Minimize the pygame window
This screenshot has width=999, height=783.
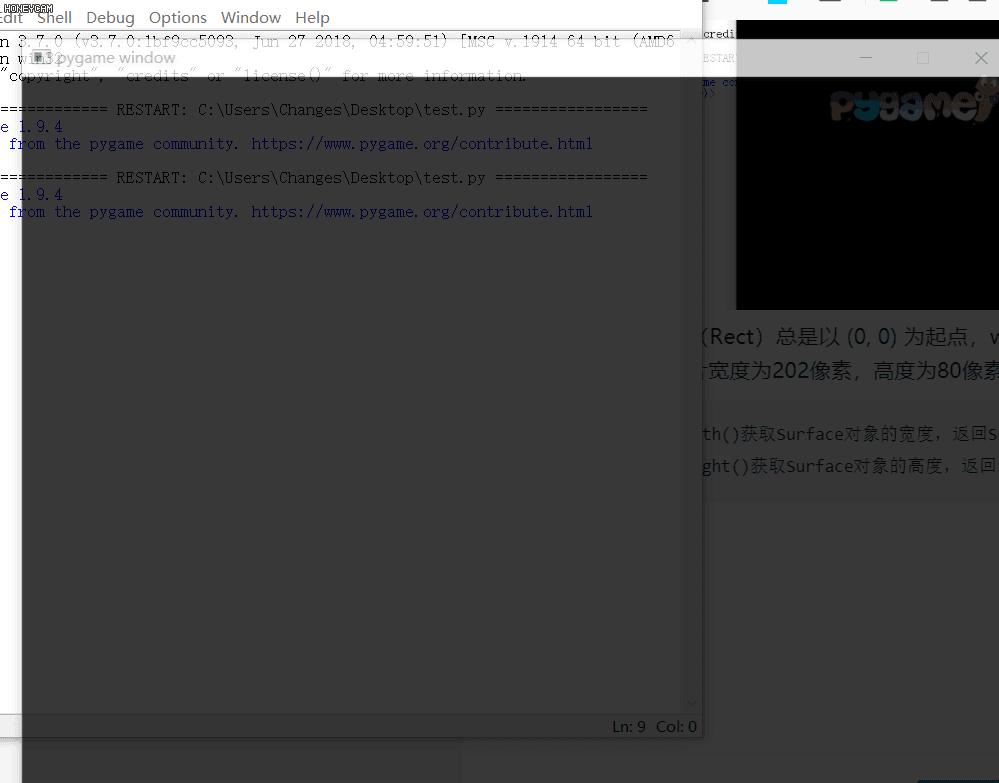click(x=865, y=58)
